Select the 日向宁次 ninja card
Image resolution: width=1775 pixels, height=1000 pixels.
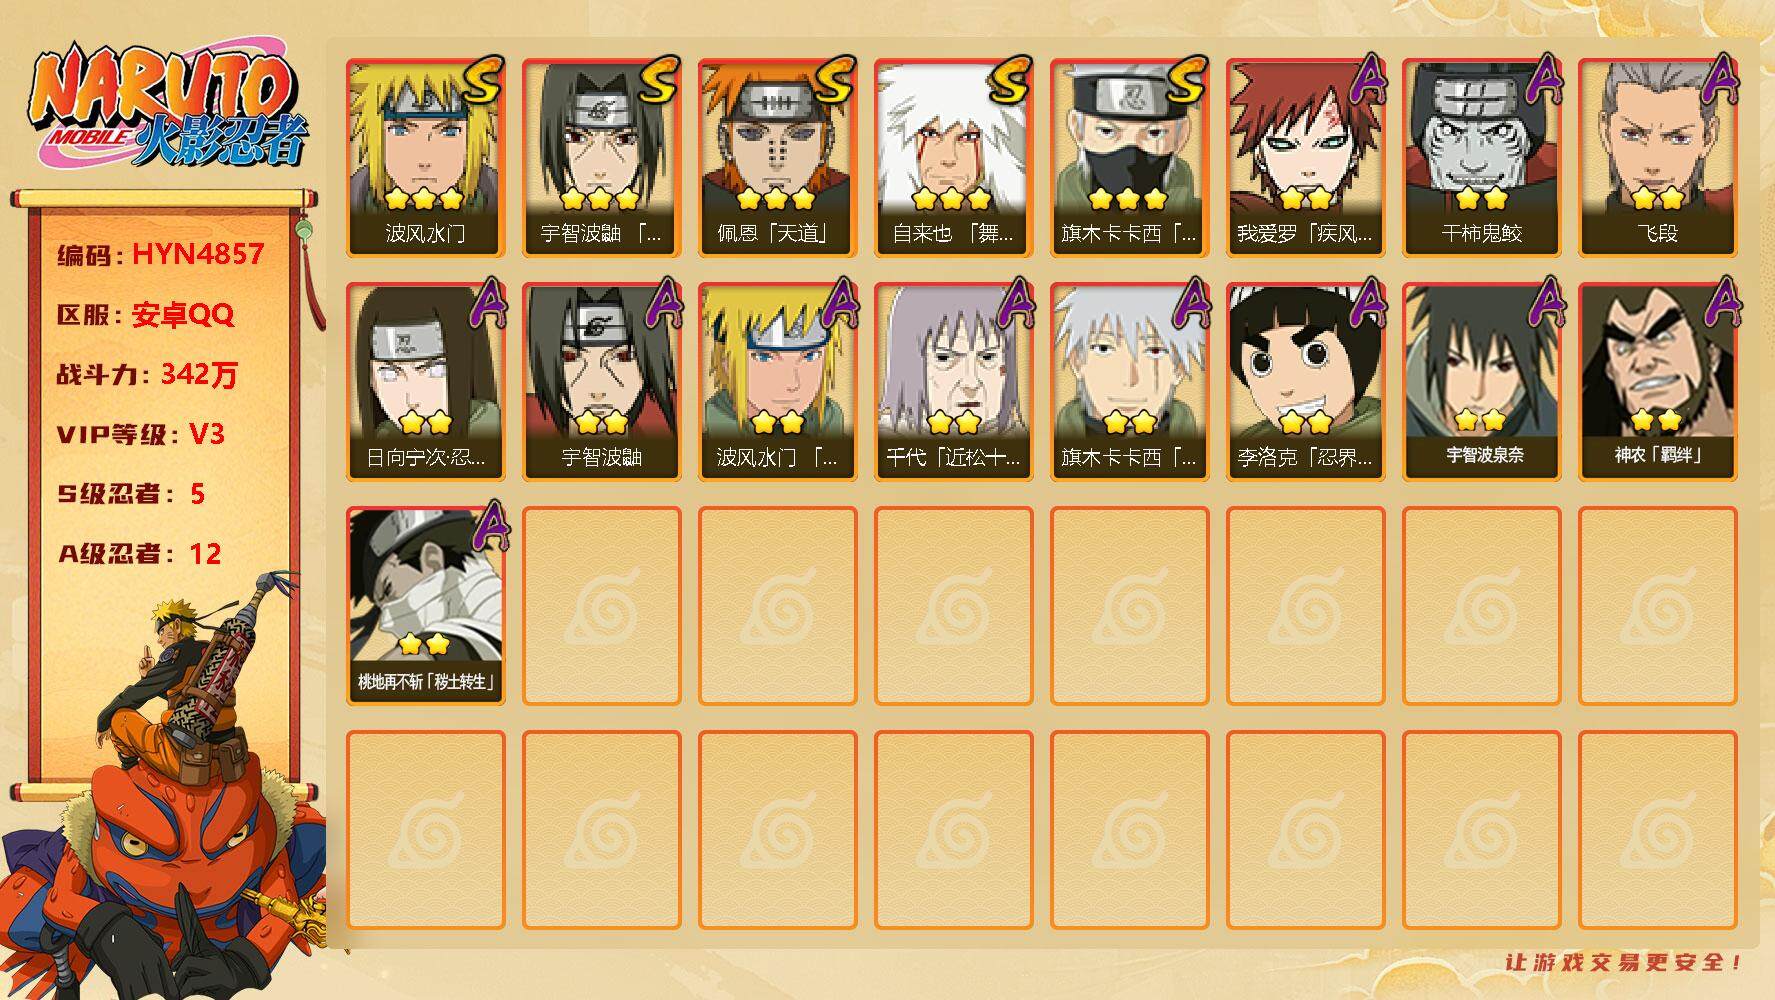(426, 382)
